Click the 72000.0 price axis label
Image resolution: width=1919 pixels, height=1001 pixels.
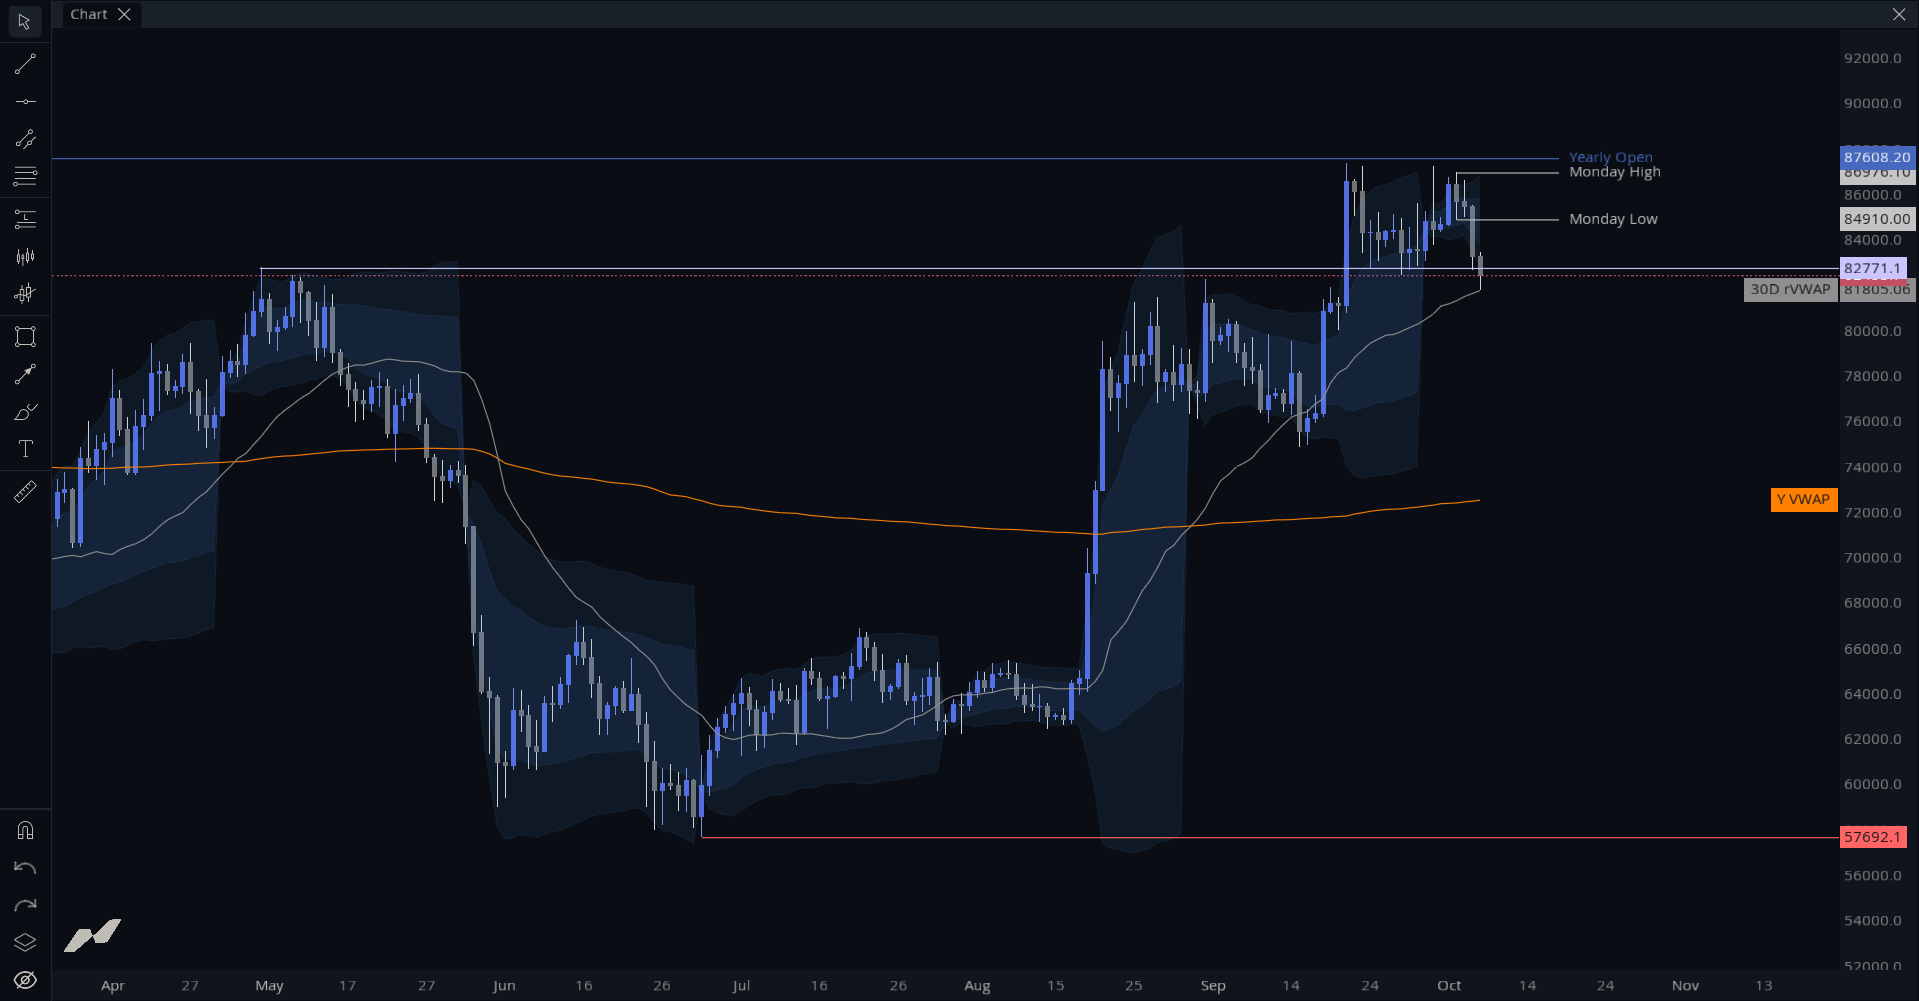click(1873, 513)
